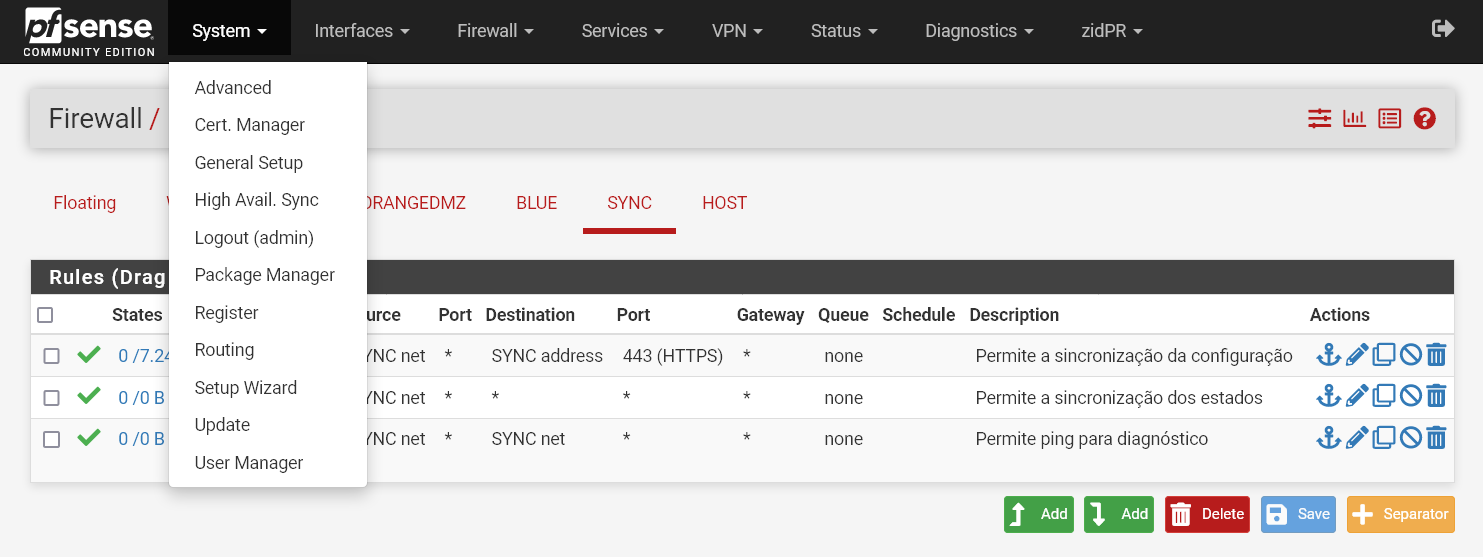The image size is (1483, 557).
Task: Choose Package Manager from System menu
Action: point(264,275)
